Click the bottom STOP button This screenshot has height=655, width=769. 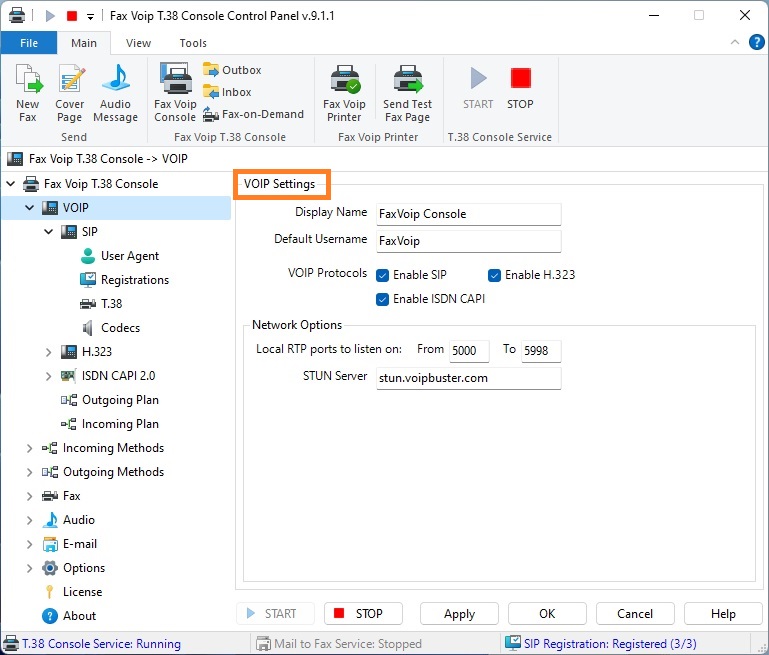(x=363, y=614)
